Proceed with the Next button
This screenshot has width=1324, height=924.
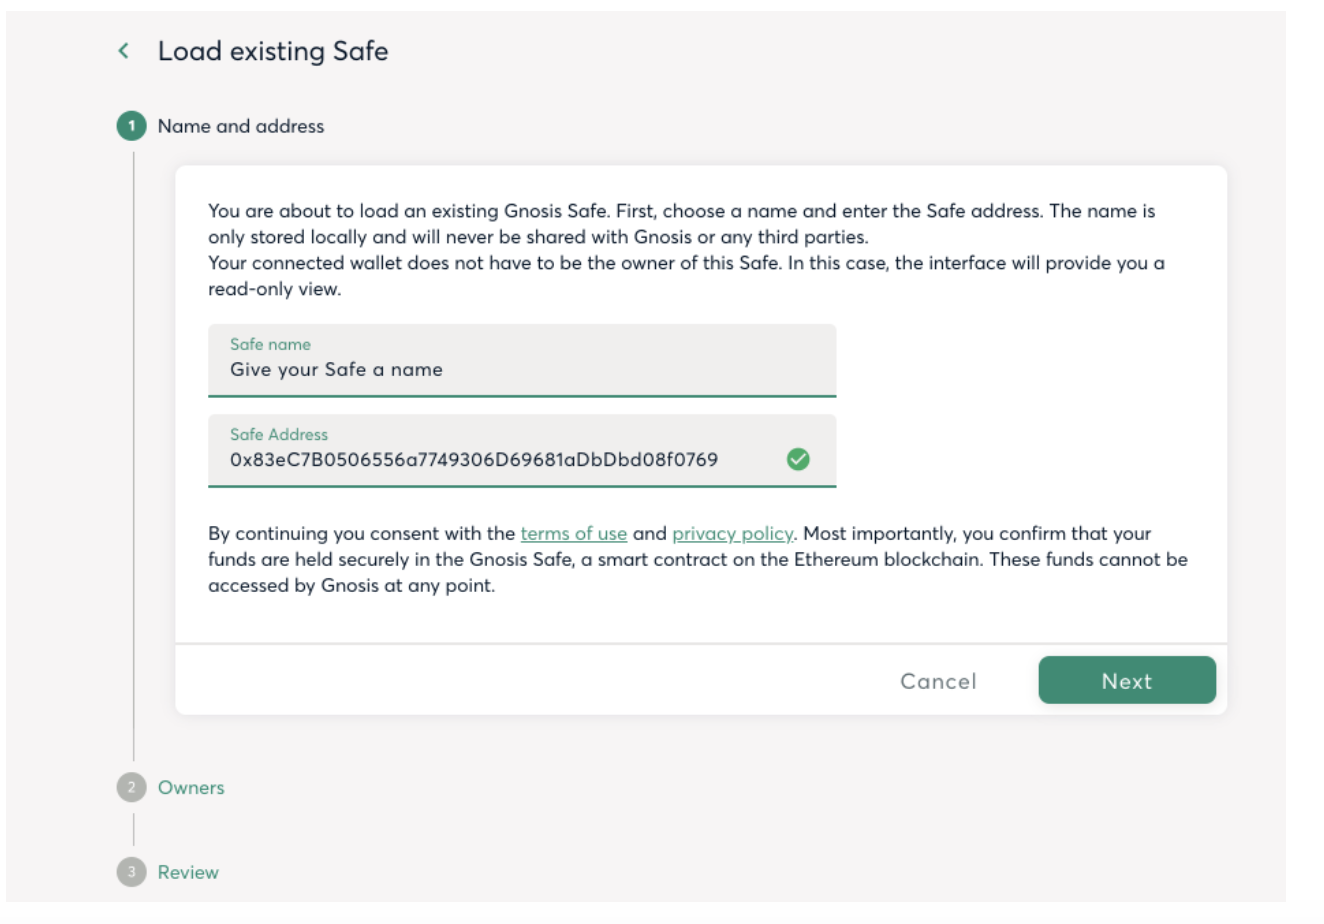[x=1127, y=680]
